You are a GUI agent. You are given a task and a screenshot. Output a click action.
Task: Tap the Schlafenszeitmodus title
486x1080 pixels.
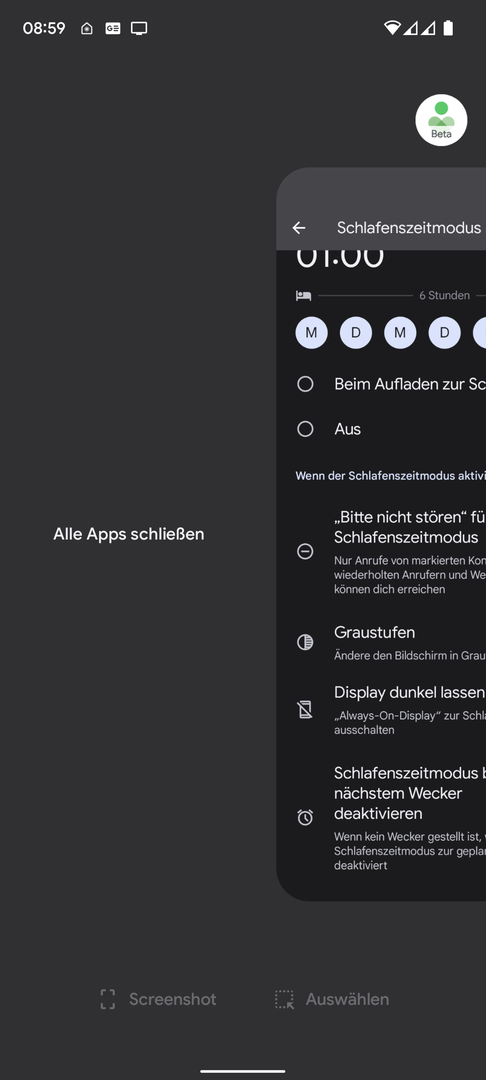(x=409, y=228)
